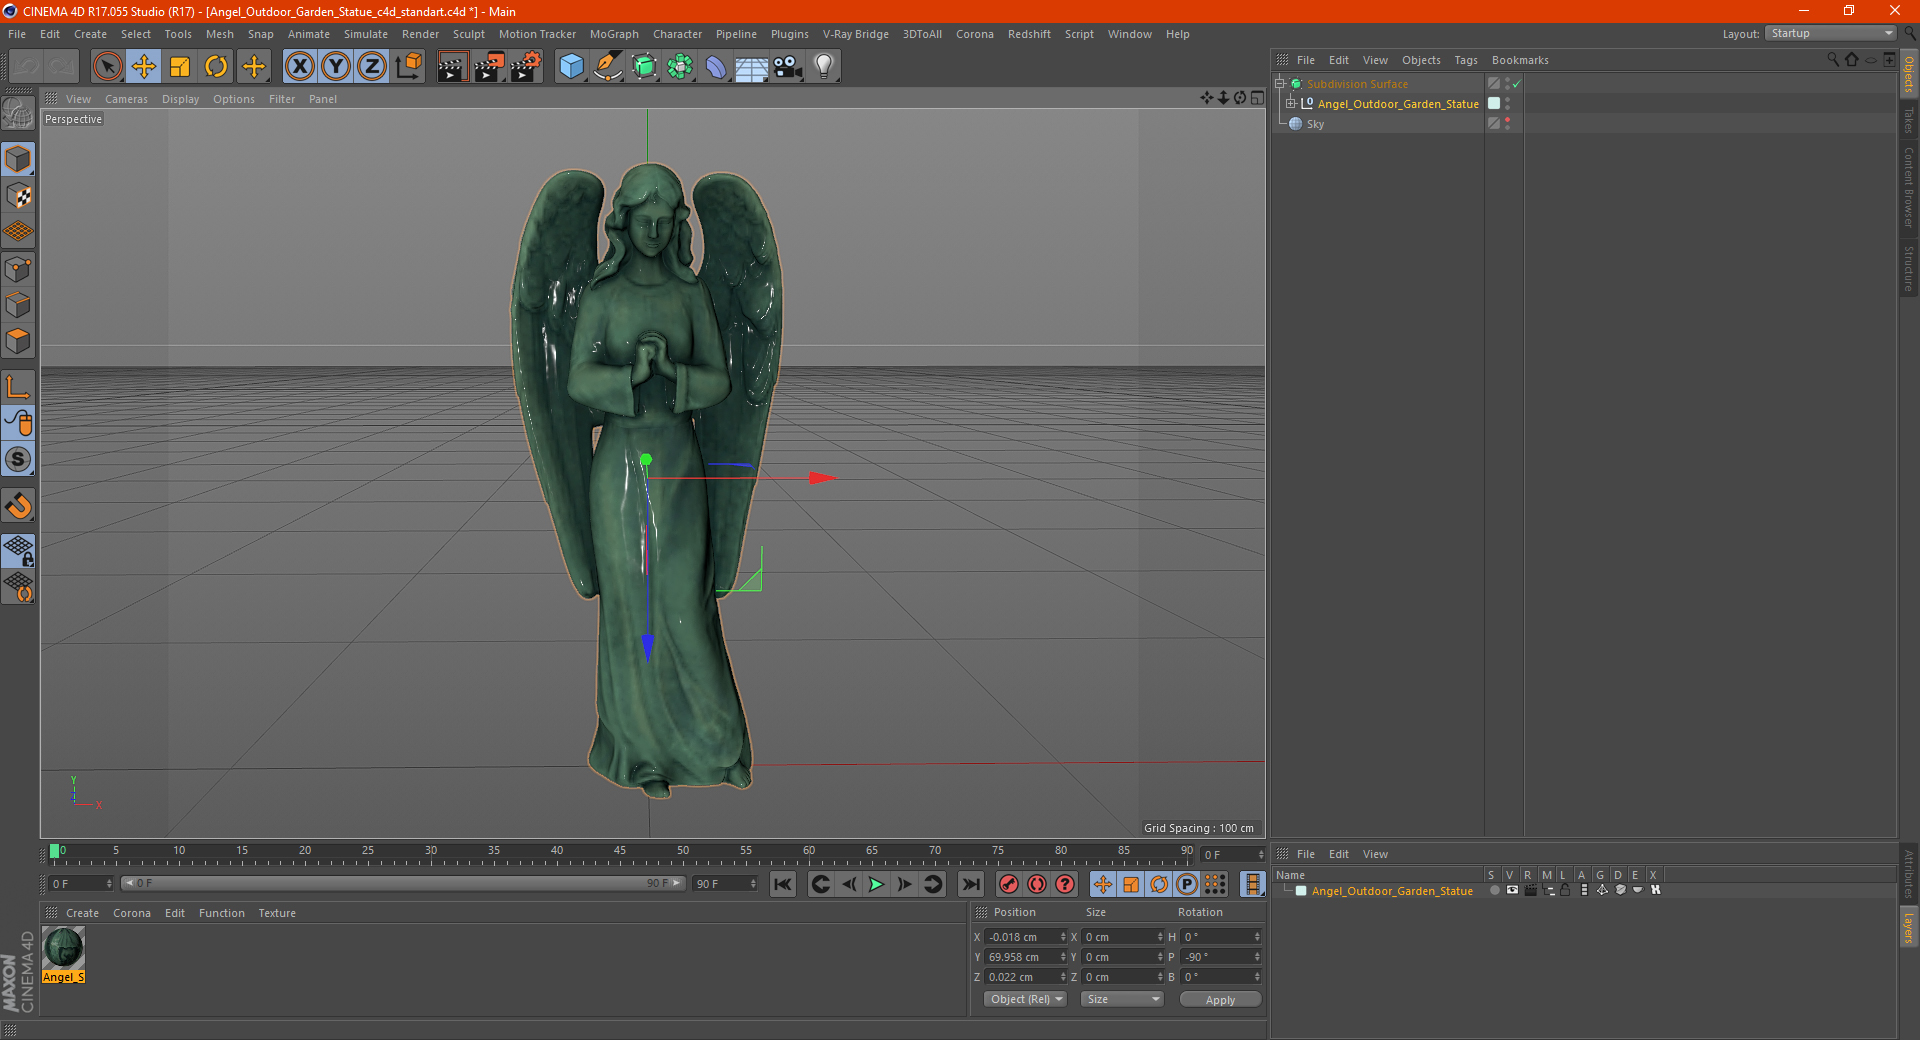Toggle Enable Snap magnet icon
1920x1040 pixels.
click(x=19, y=506)
